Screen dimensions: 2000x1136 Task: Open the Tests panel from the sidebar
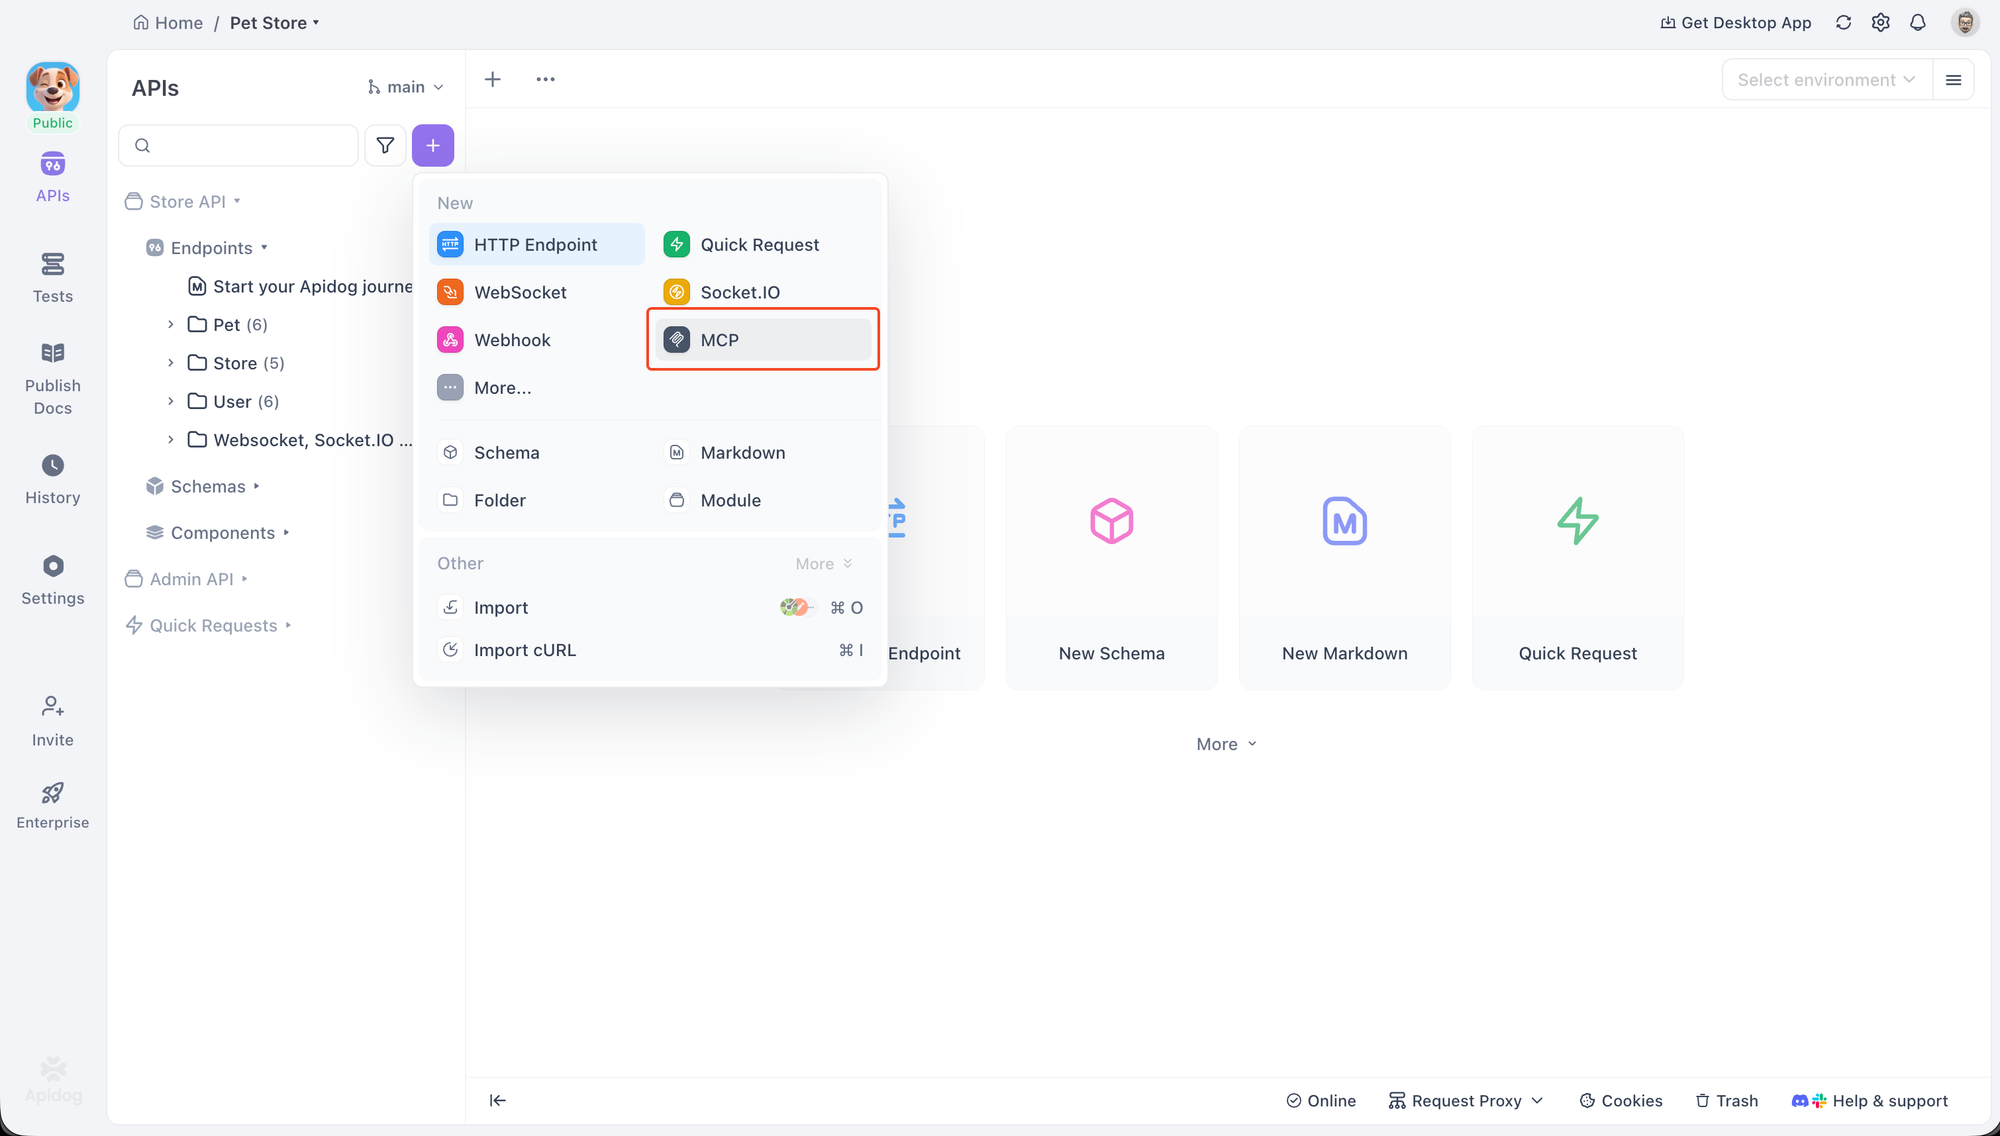click(x=52, y=277)
